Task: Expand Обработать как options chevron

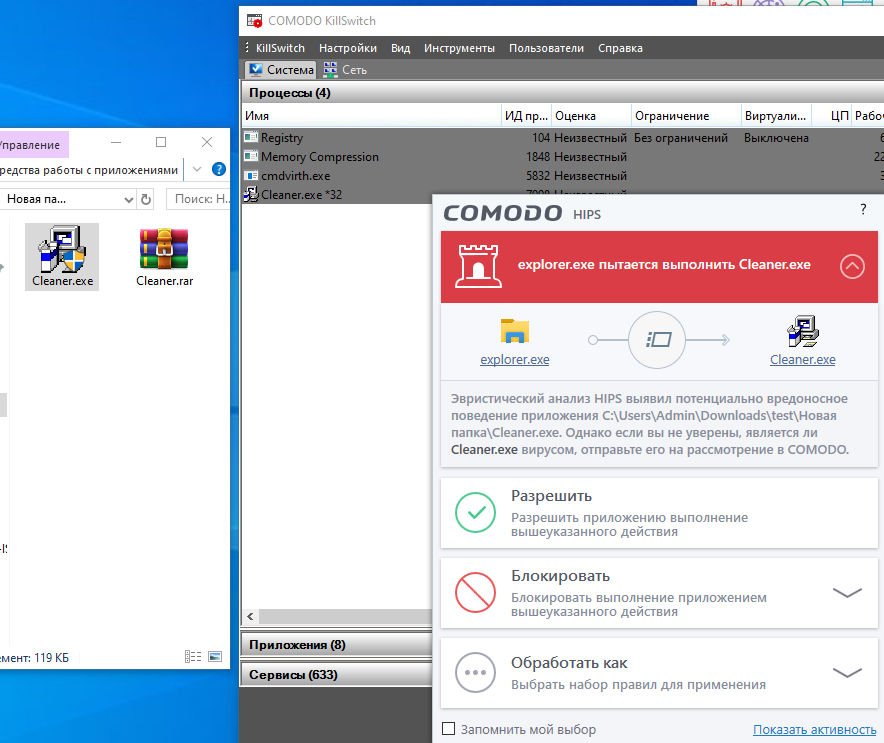Action: coord(847,673)
